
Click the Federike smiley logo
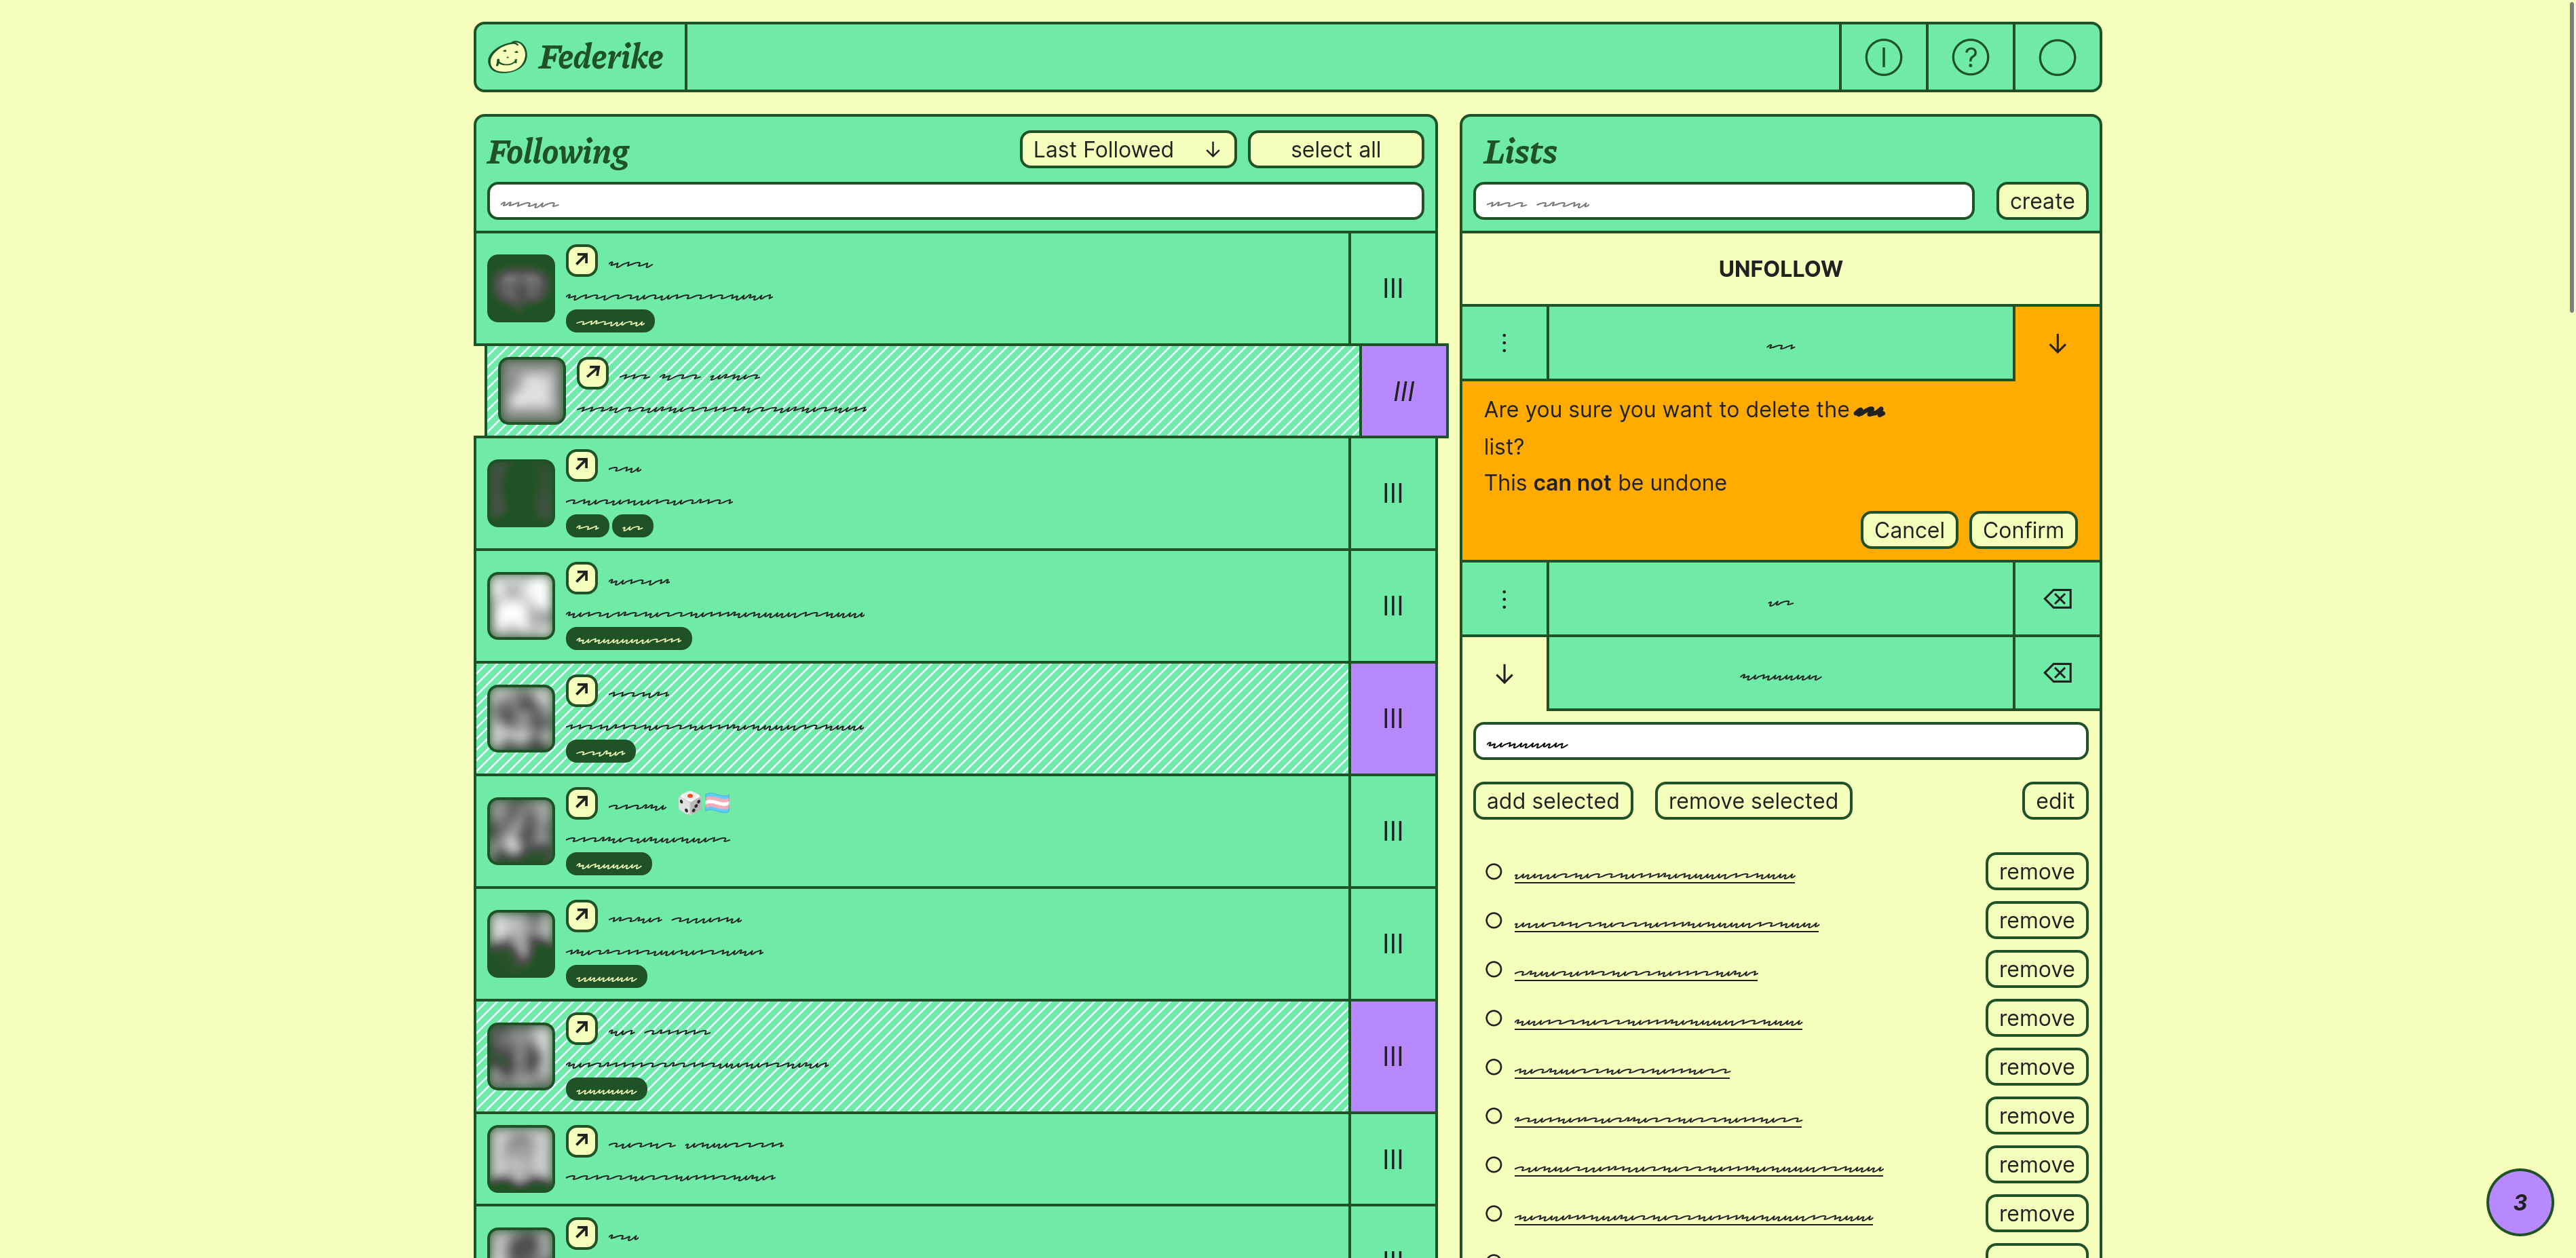coord(507,57)
